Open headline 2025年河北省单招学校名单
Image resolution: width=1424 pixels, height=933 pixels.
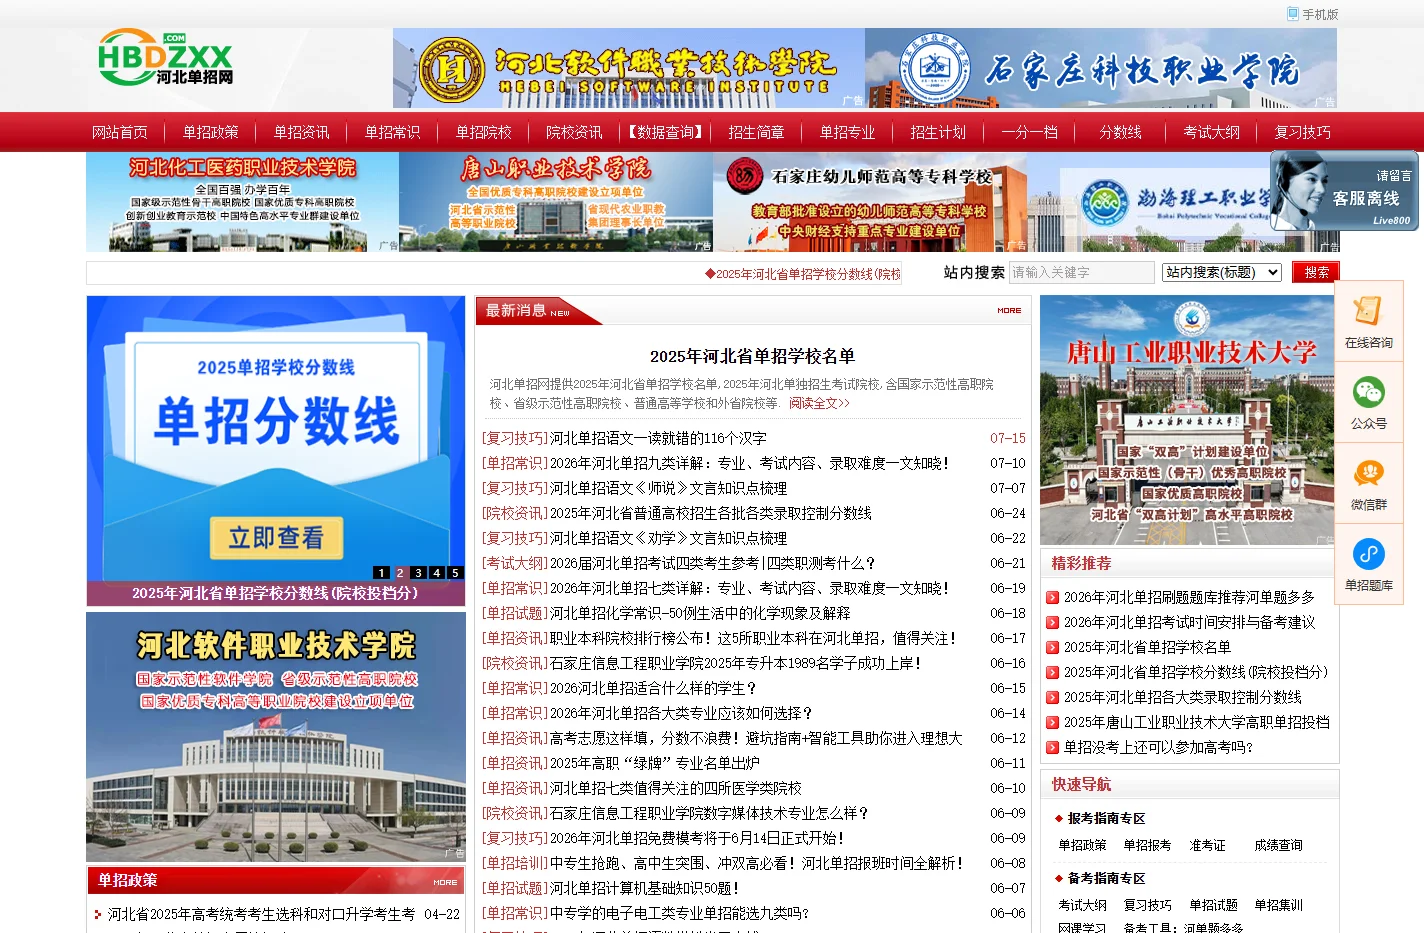752,356
